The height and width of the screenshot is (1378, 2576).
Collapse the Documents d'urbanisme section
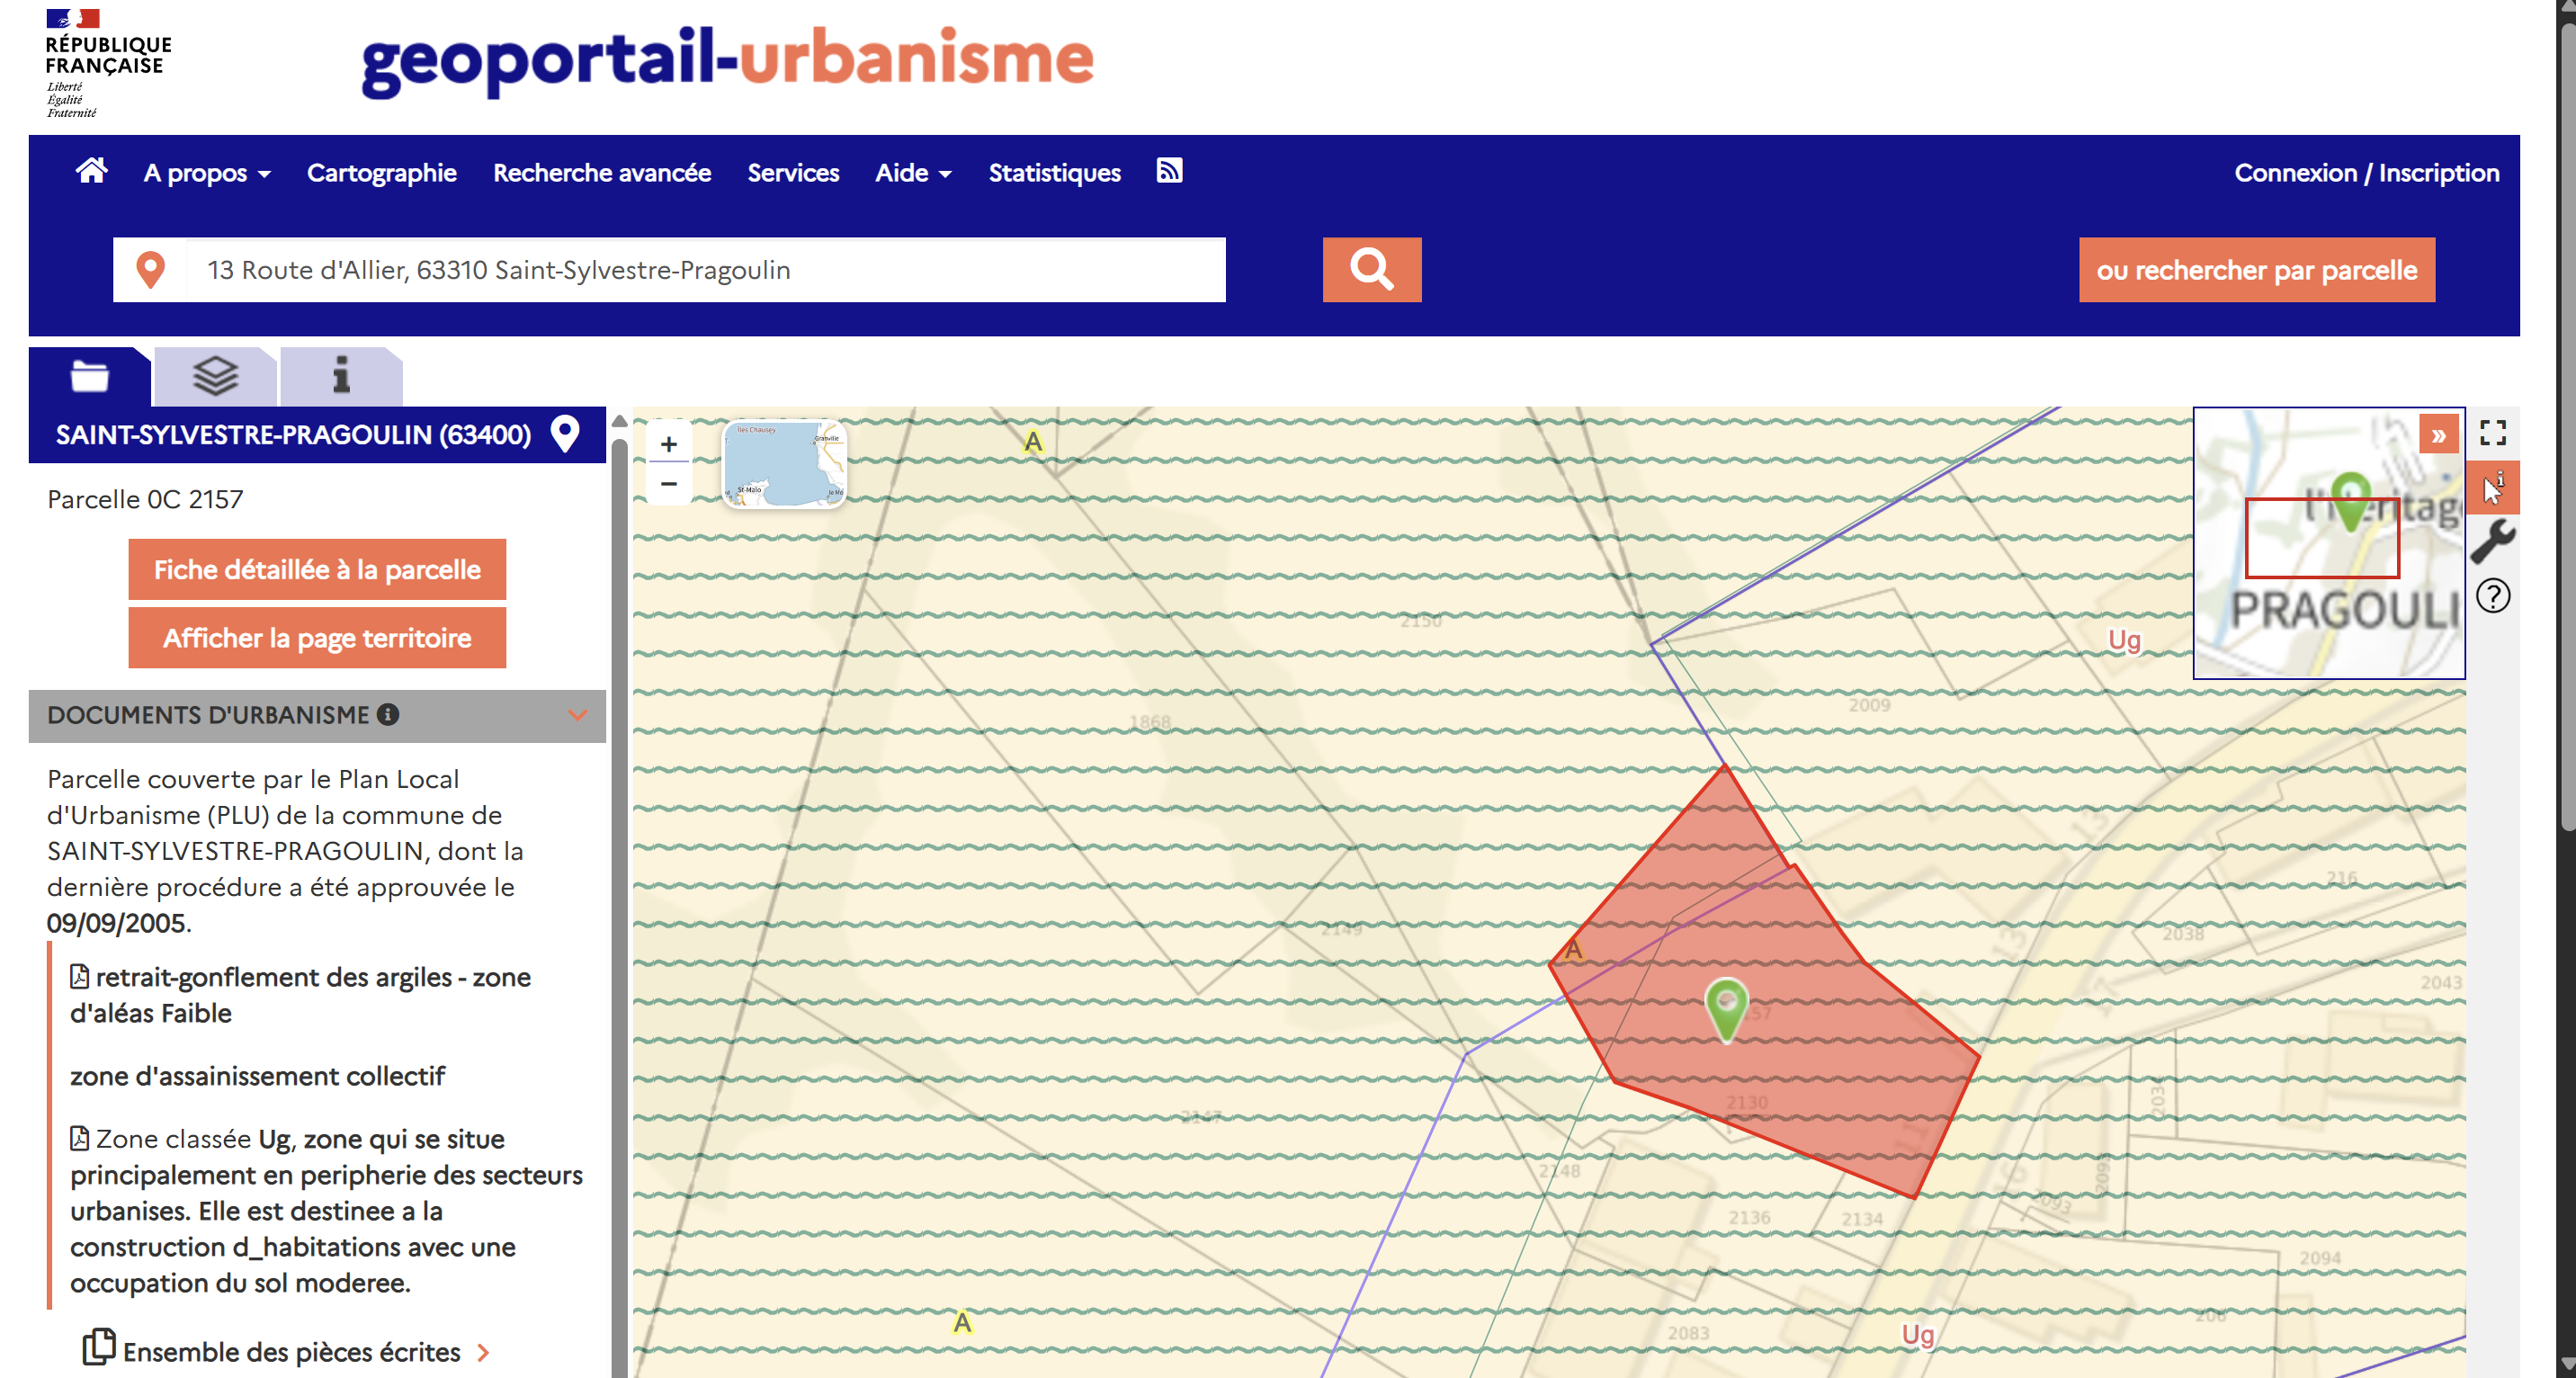(x=577, y=715)
